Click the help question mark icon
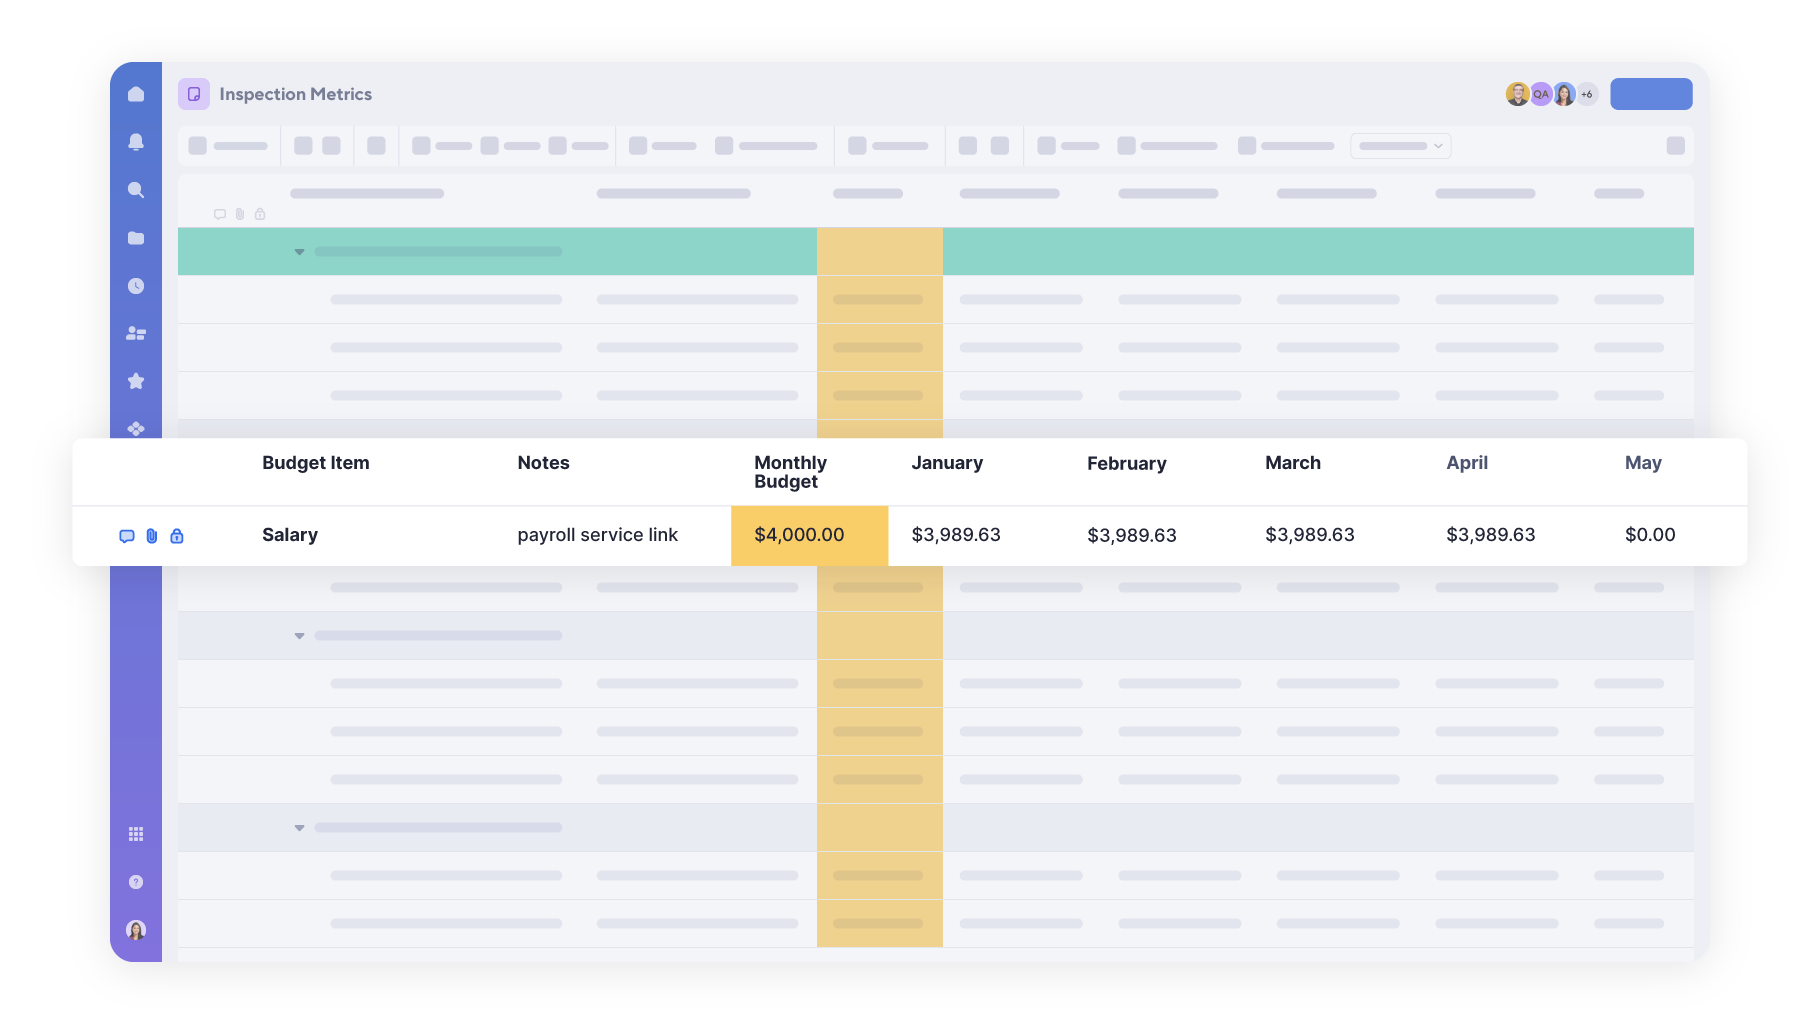This screenshot has height=1024, width=1820. click(136, 882)
